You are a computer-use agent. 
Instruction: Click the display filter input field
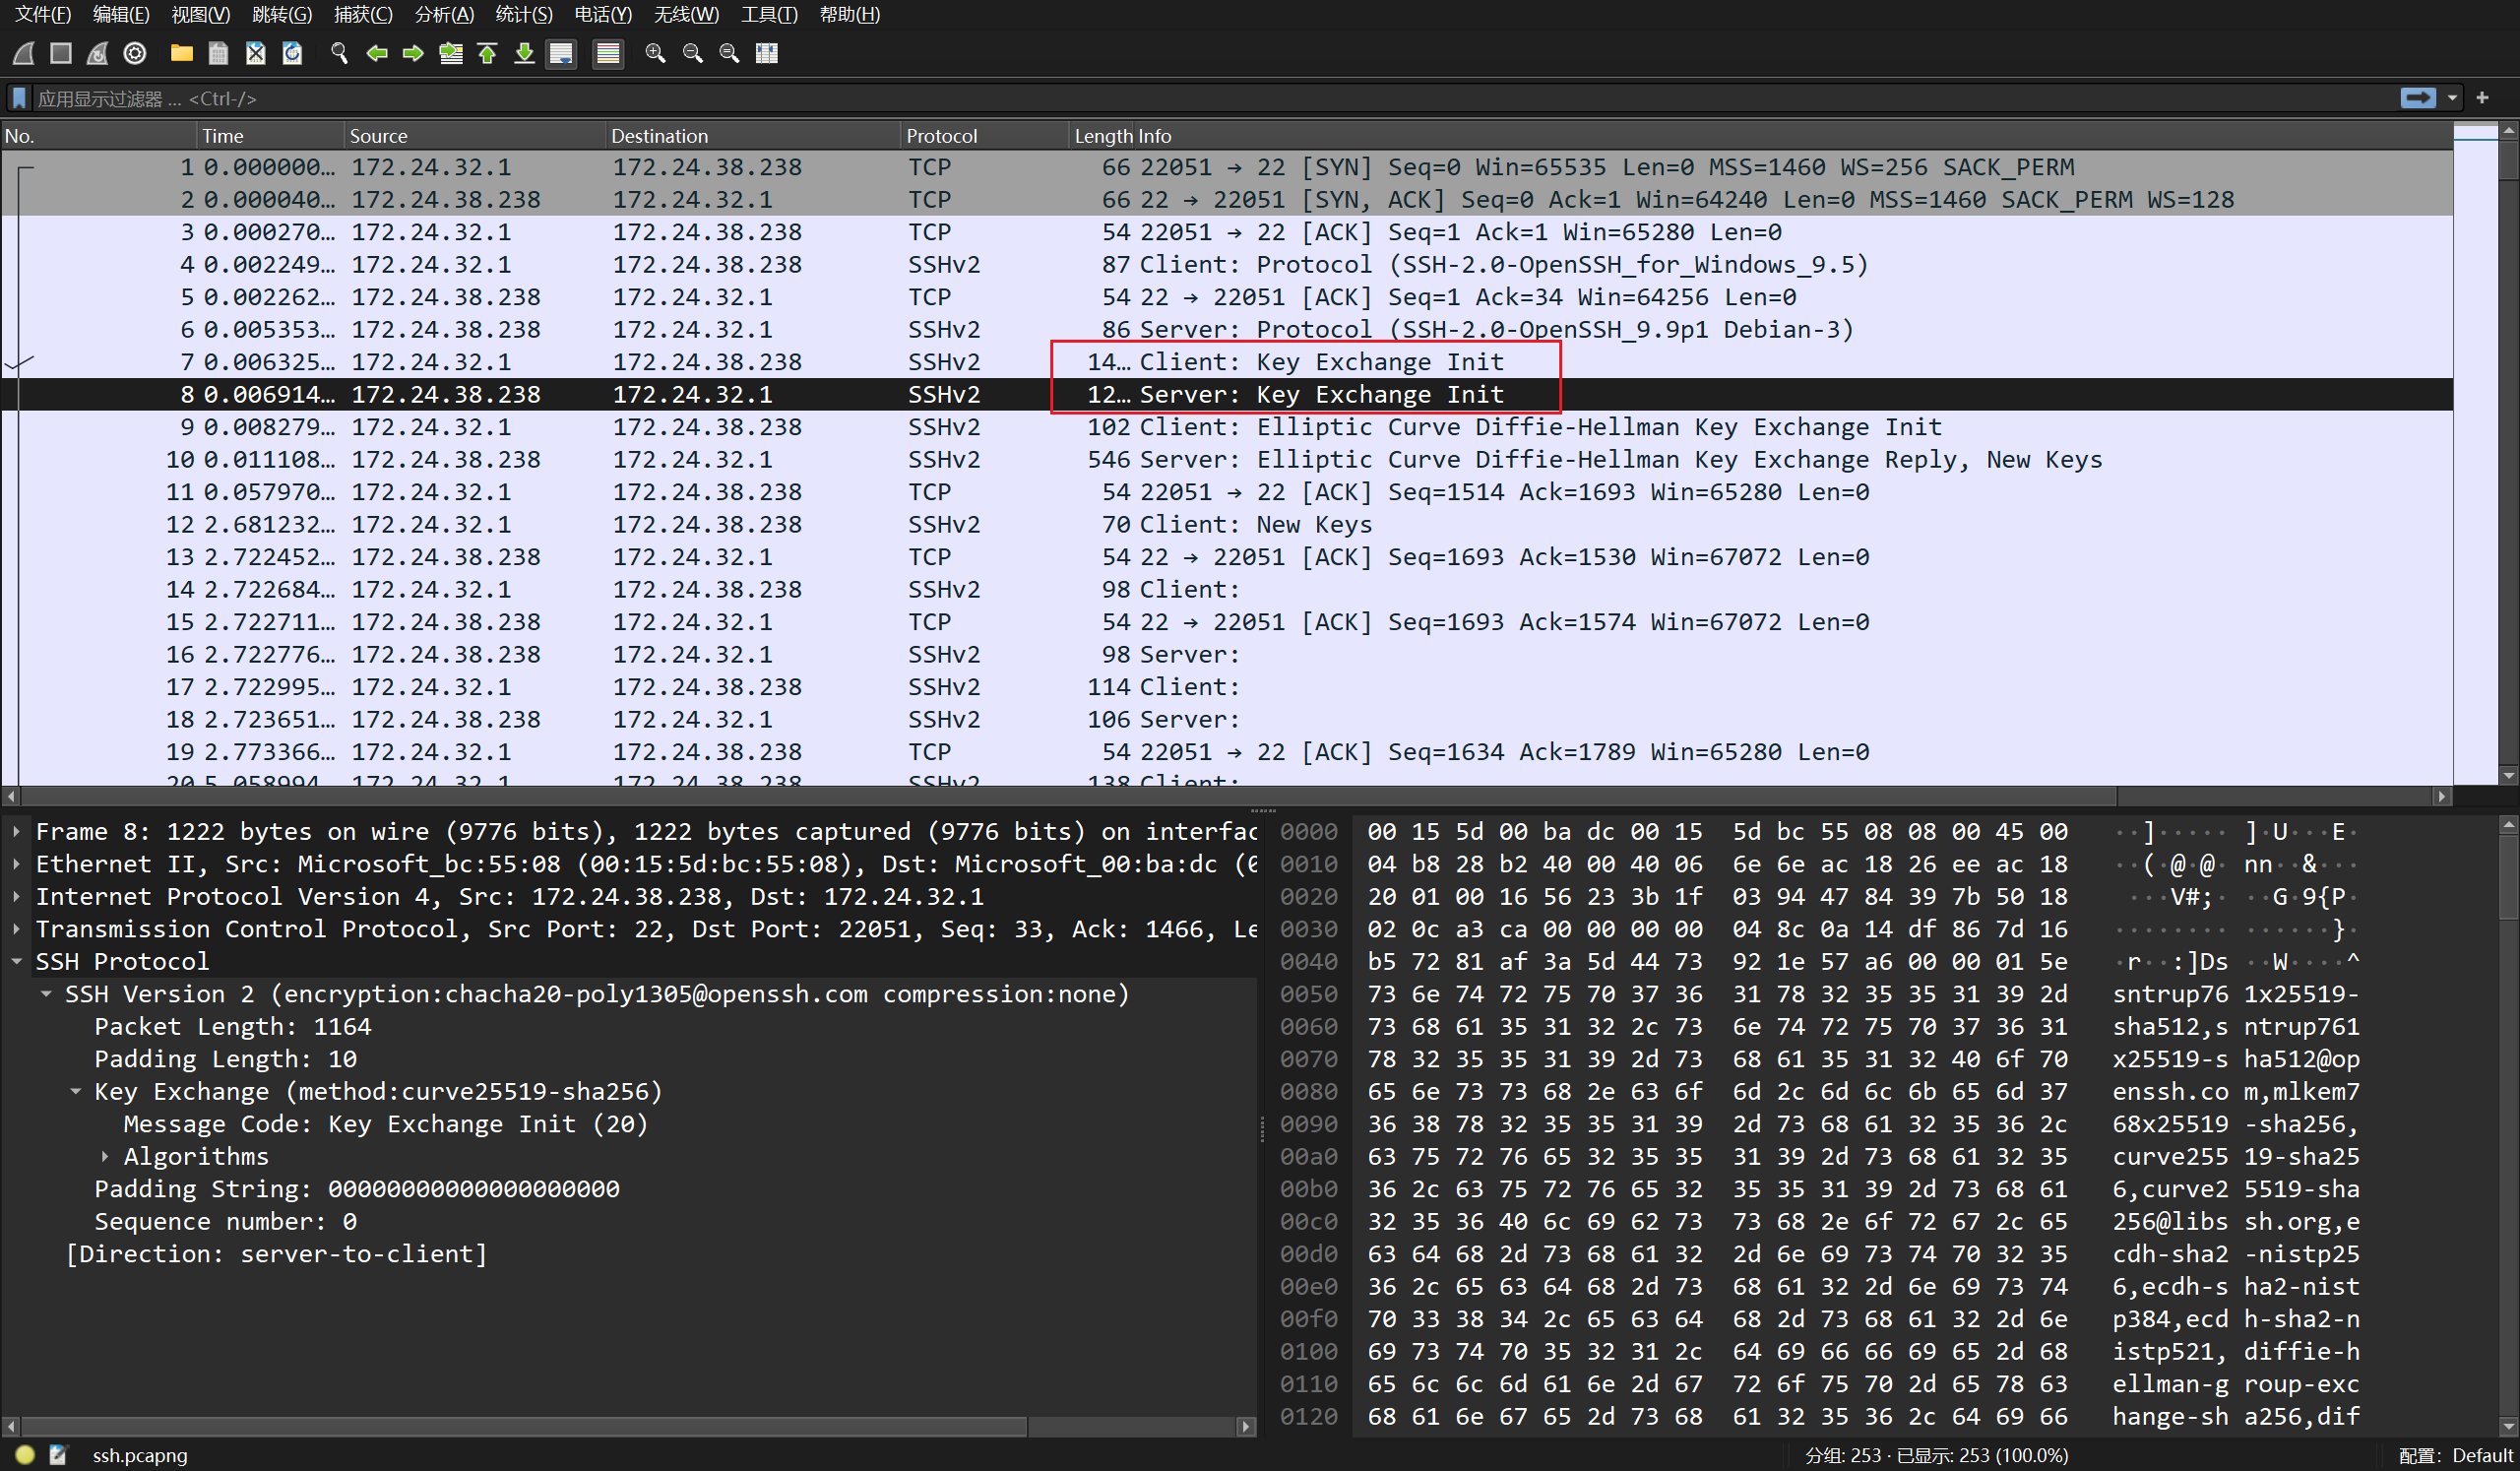point(1200,98)
